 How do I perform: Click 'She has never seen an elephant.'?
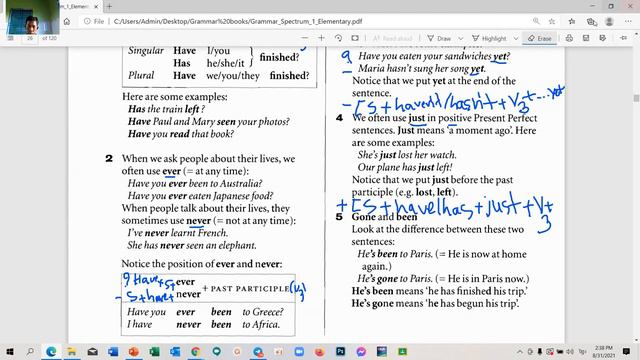pyautogui.click(x=192, y=245)
